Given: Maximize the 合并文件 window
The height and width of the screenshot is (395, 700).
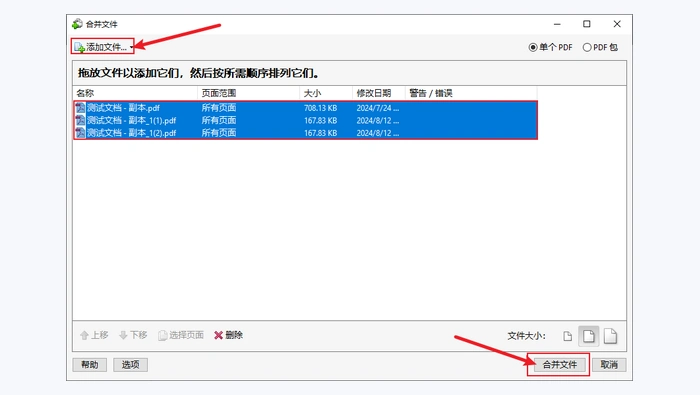Looking at the screenshot, I should 587,24.
